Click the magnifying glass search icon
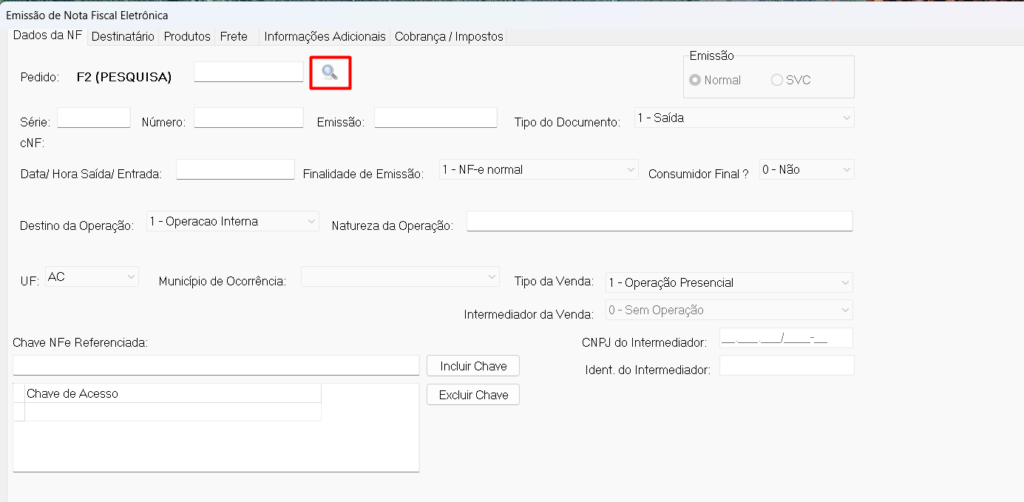This screenshot has height=502, width=1024. (330, 72)
